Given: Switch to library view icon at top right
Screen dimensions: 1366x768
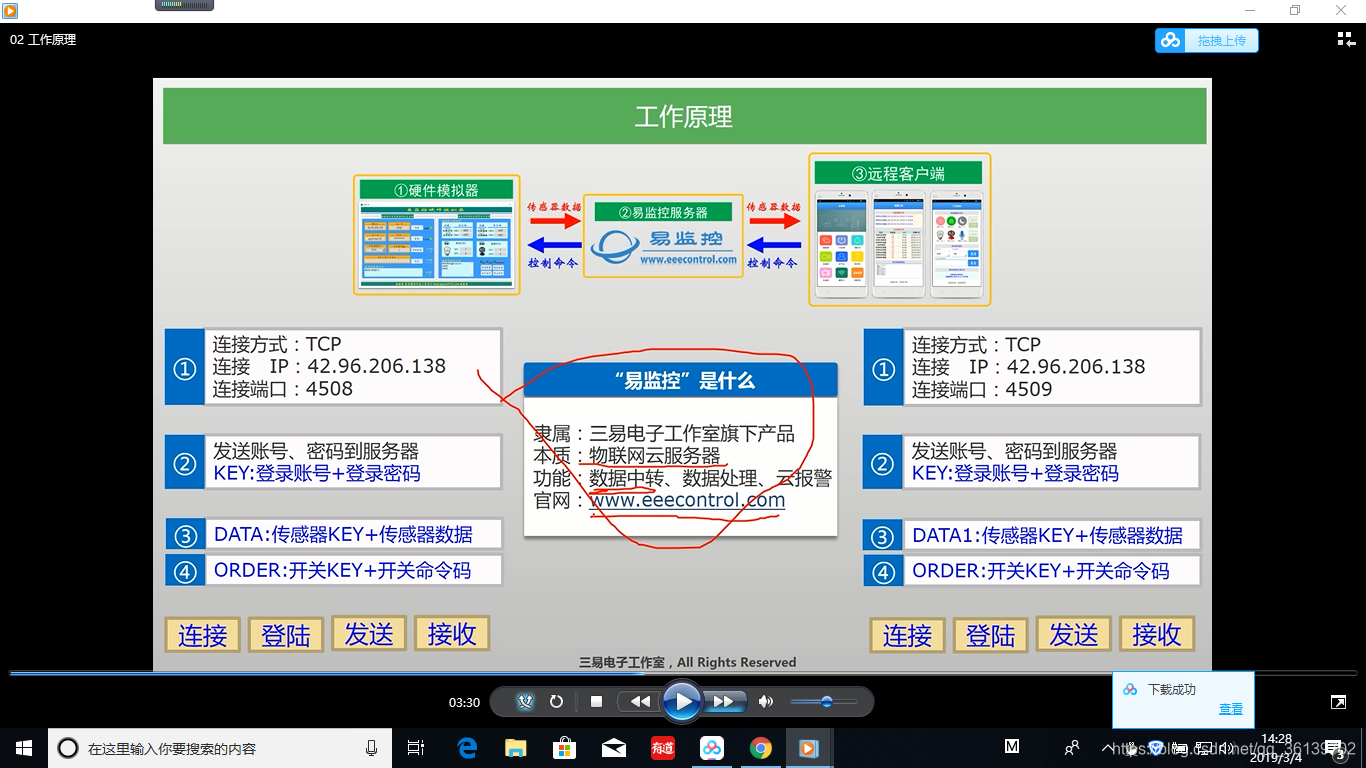Looking at the screenshot, I should point(1346,39).
